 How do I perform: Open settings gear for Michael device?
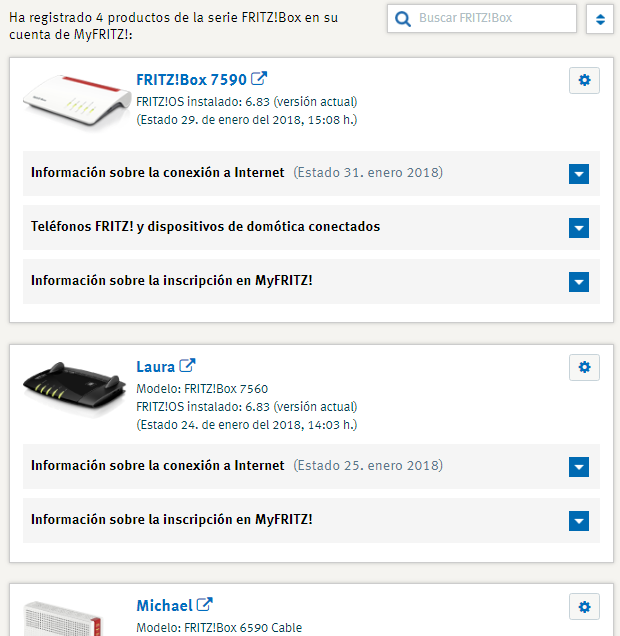coord(584,607)
